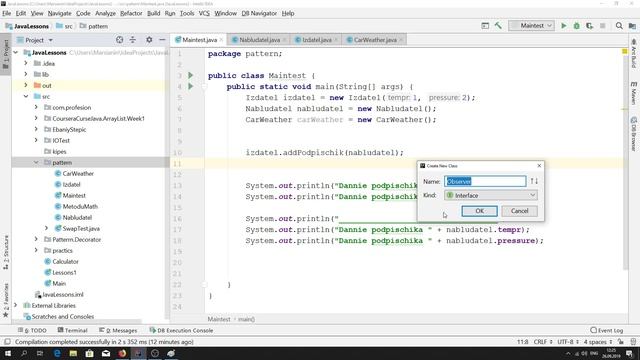Viewport: 640px width, 360px height.
Task: Open Maven side panel
Action: tap(633, 93)
